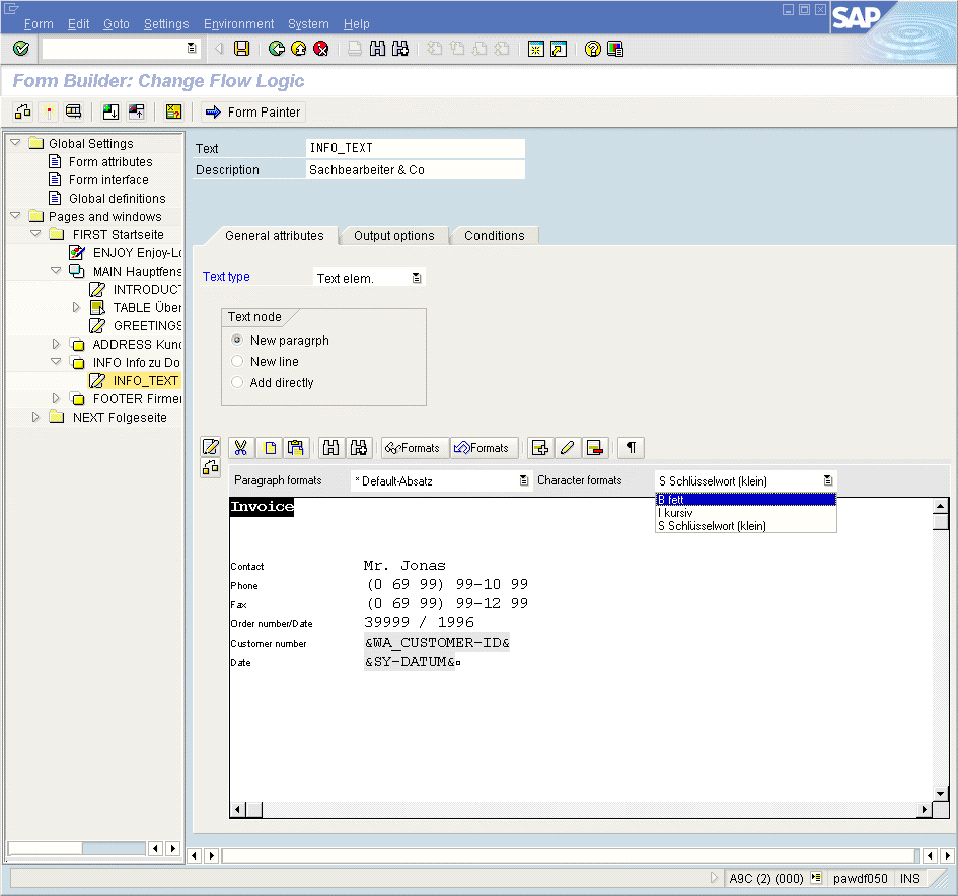Switch to the Conditions tab
Viewport: 958px width, 896px height.
[x=494, y=236]
